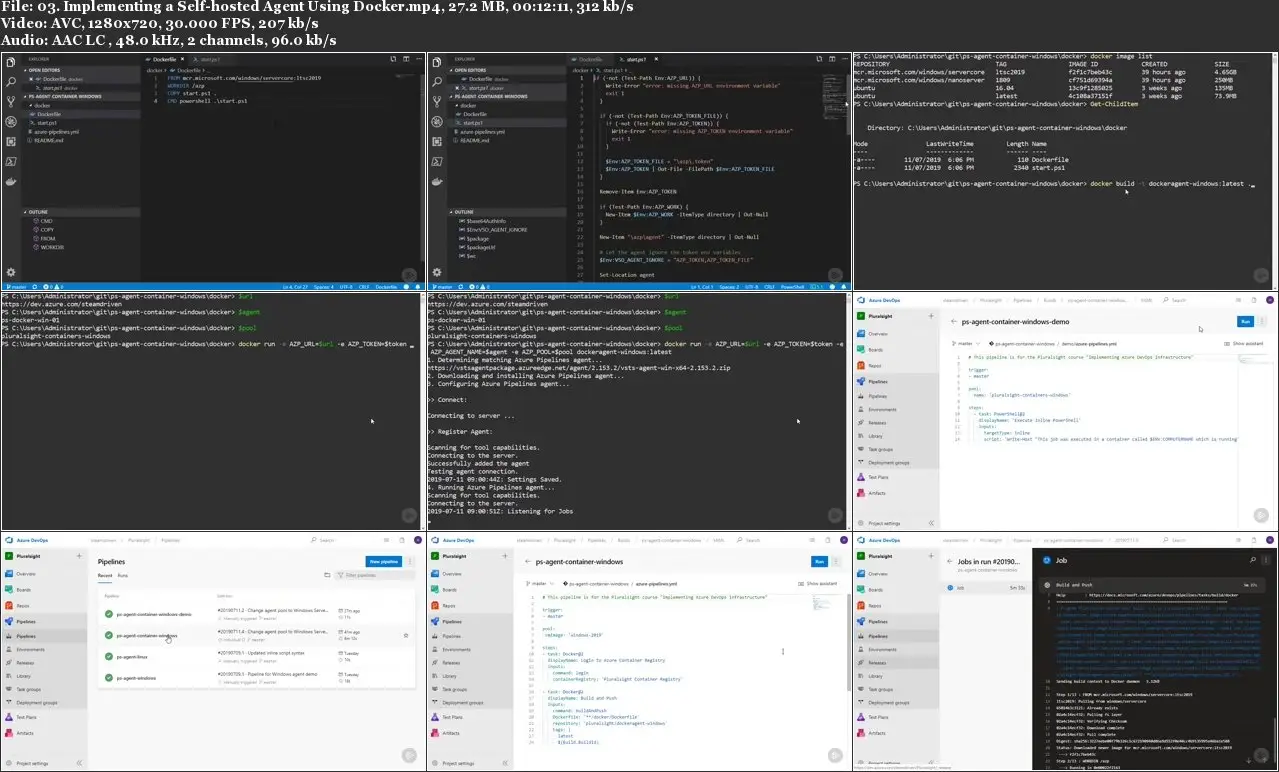
Task: Select Job row in Jobs in run frame
Action: 987,588
